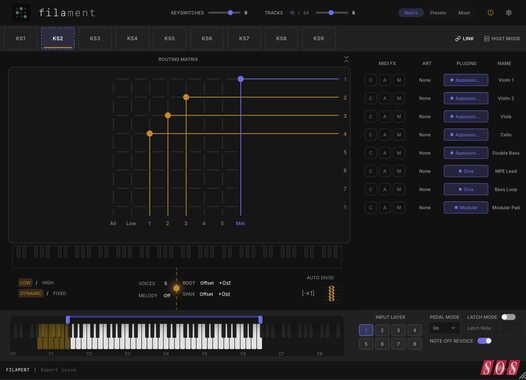526x380 pixels.
Task: Click the keyboard range right handle
Action: [260, 320]
